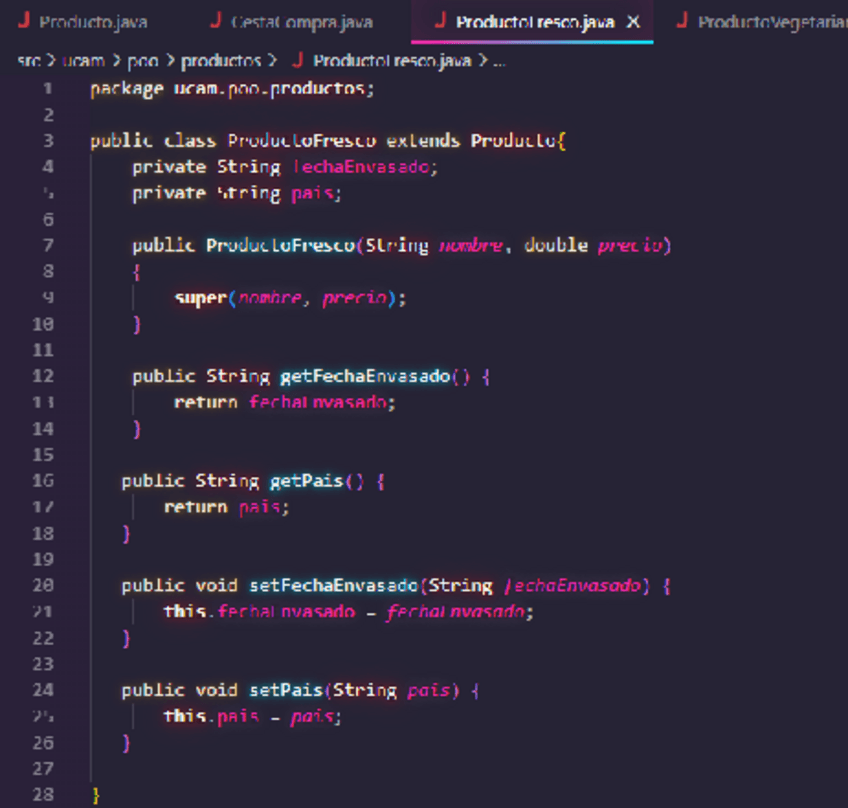
Task: Click the Java file icon in breadcrumbs
Action: pyautogui.click(x=297, y=61)
